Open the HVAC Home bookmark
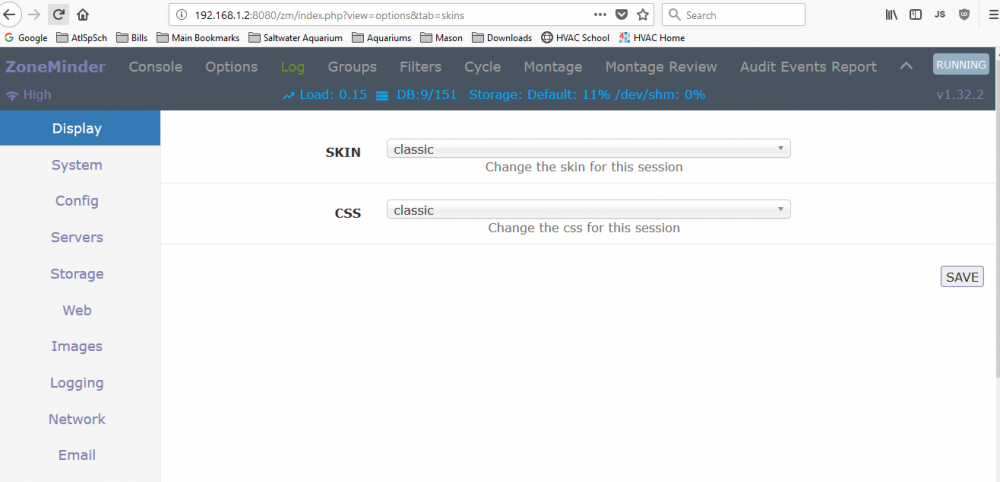The height and width of the screenshot is (482, 1000). (x=652, y=38)
